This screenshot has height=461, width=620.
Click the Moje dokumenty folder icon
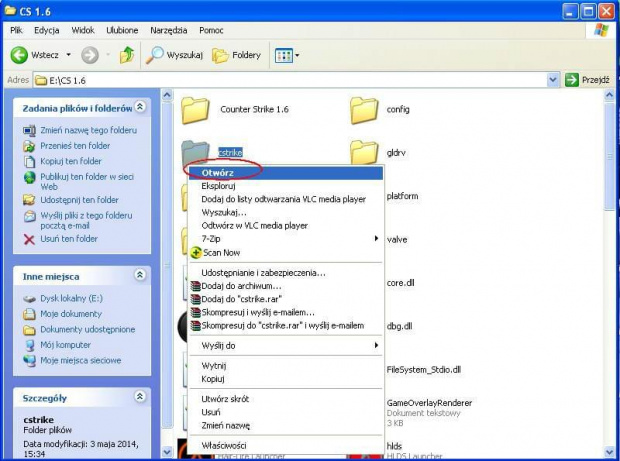click(29, 314)
